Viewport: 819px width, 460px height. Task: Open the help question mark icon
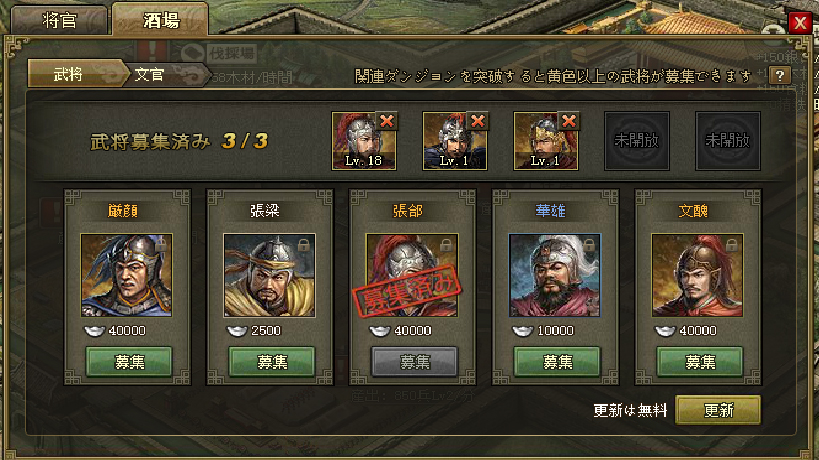[780, 76]
